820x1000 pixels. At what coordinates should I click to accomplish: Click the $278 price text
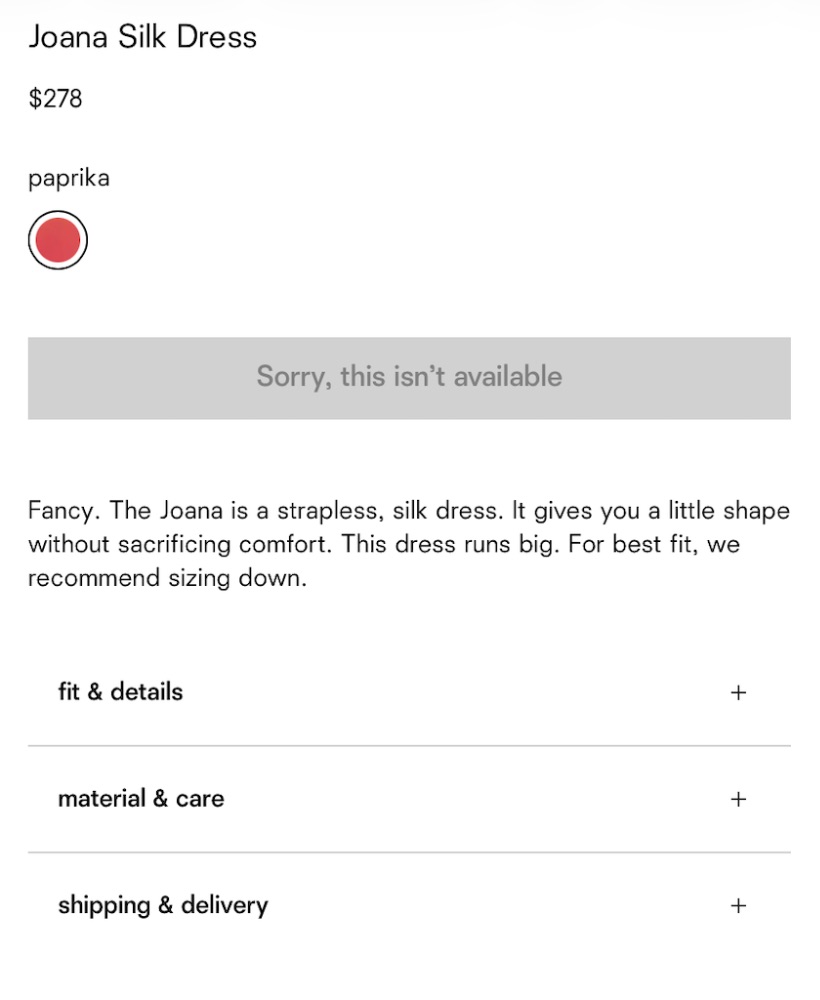pos(55,99)
